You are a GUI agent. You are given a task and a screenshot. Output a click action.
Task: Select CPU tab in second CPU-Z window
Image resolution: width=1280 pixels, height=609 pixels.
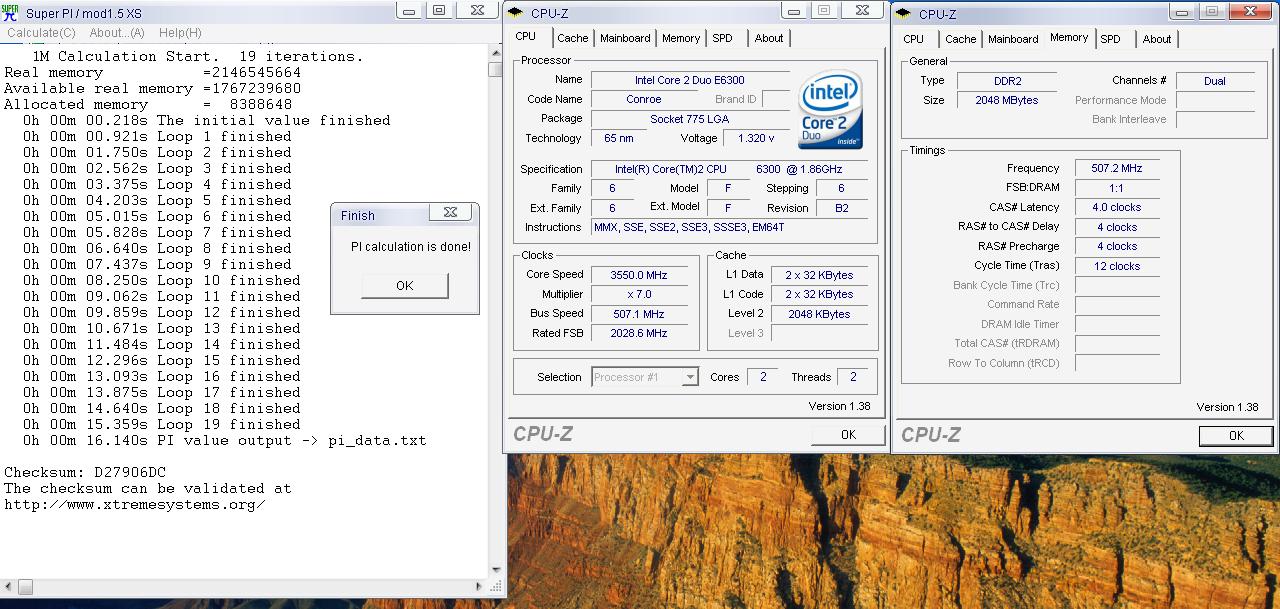pyautogui.click(x=914, y=39)
